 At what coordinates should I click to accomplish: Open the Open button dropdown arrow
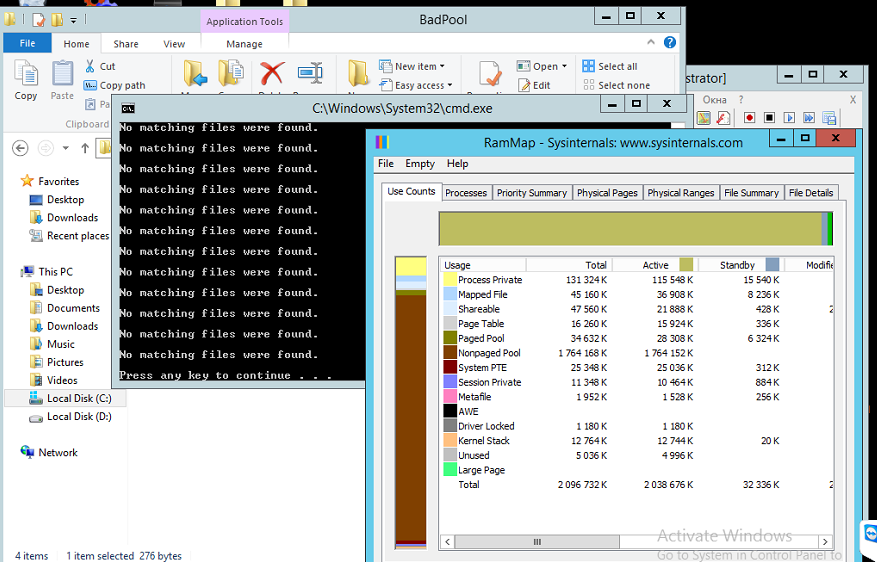(x=567, y=67)
